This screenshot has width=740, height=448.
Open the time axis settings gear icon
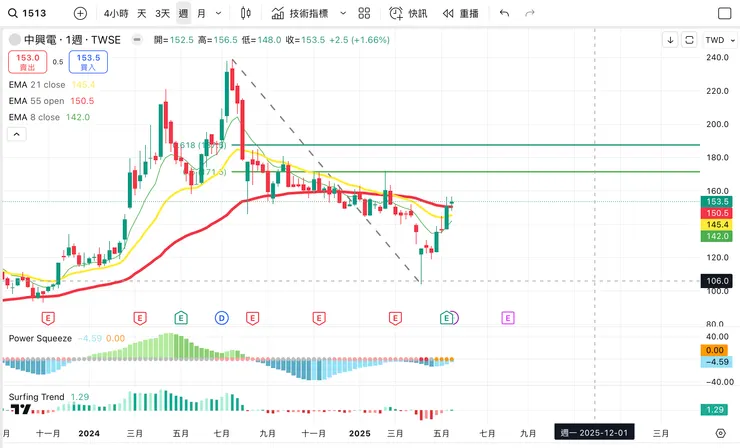coord(720,433)
